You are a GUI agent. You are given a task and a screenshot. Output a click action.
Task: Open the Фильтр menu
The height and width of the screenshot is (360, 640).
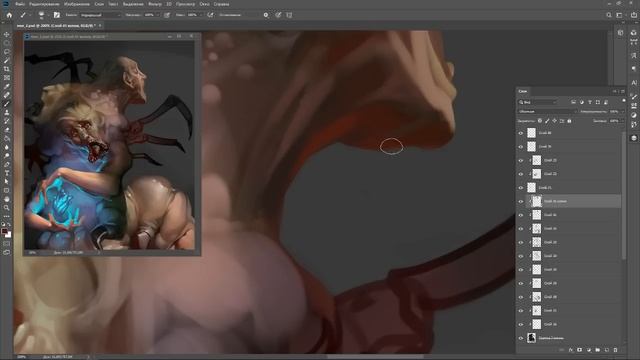[155, 4]
